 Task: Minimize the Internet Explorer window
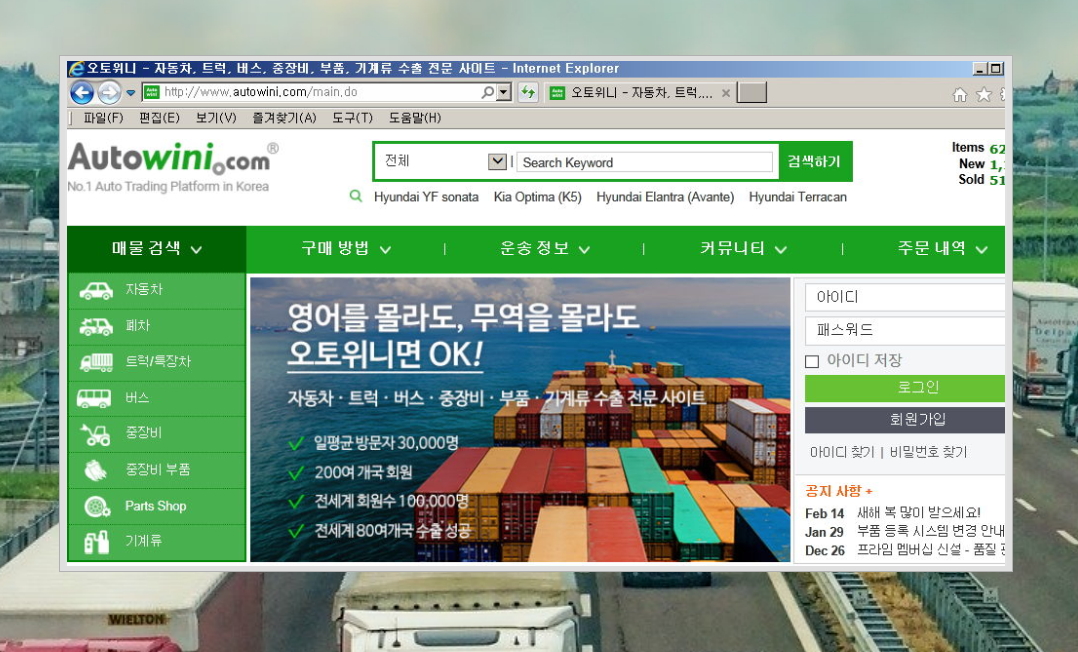click(x=980, y=69)
